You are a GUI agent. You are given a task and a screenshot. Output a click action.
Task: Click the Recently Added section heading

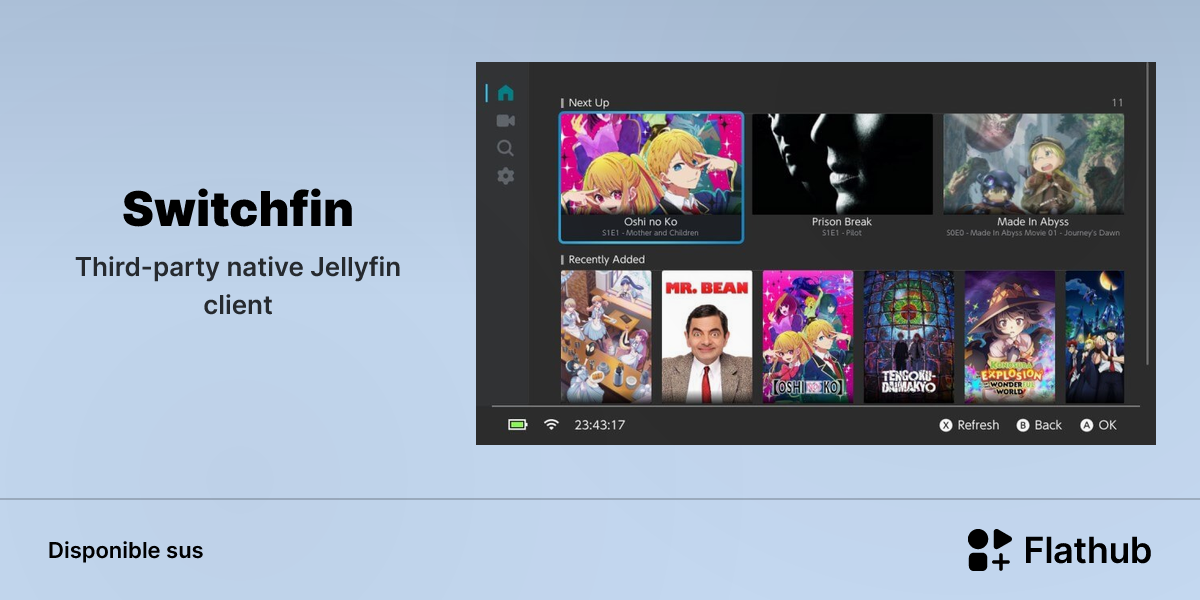pos(607,260)
